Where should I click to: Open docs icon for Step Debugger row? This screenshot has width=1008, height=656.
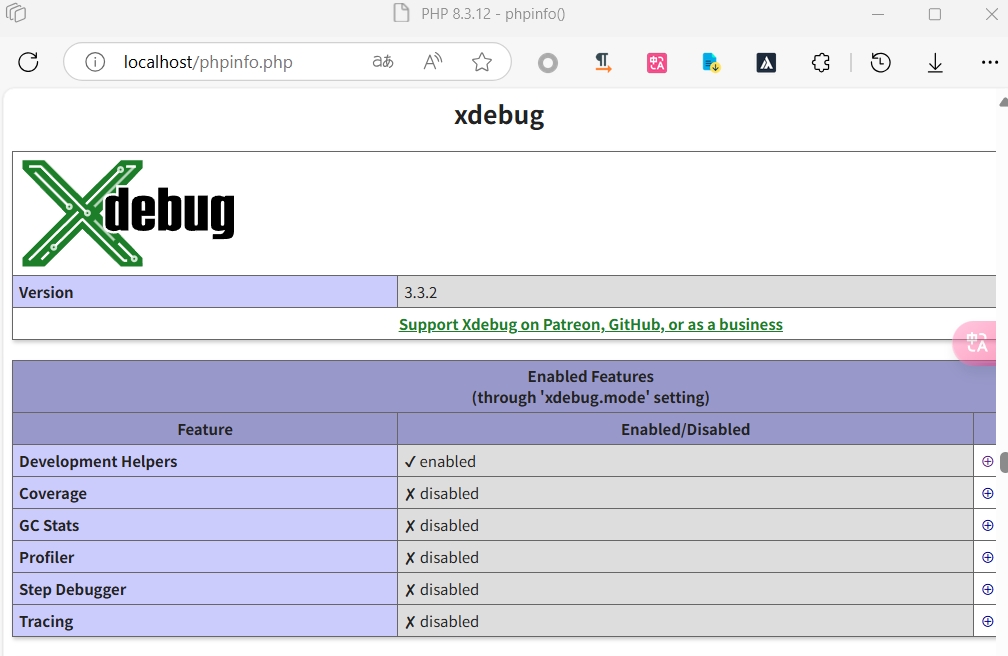(x=987, y=589)
